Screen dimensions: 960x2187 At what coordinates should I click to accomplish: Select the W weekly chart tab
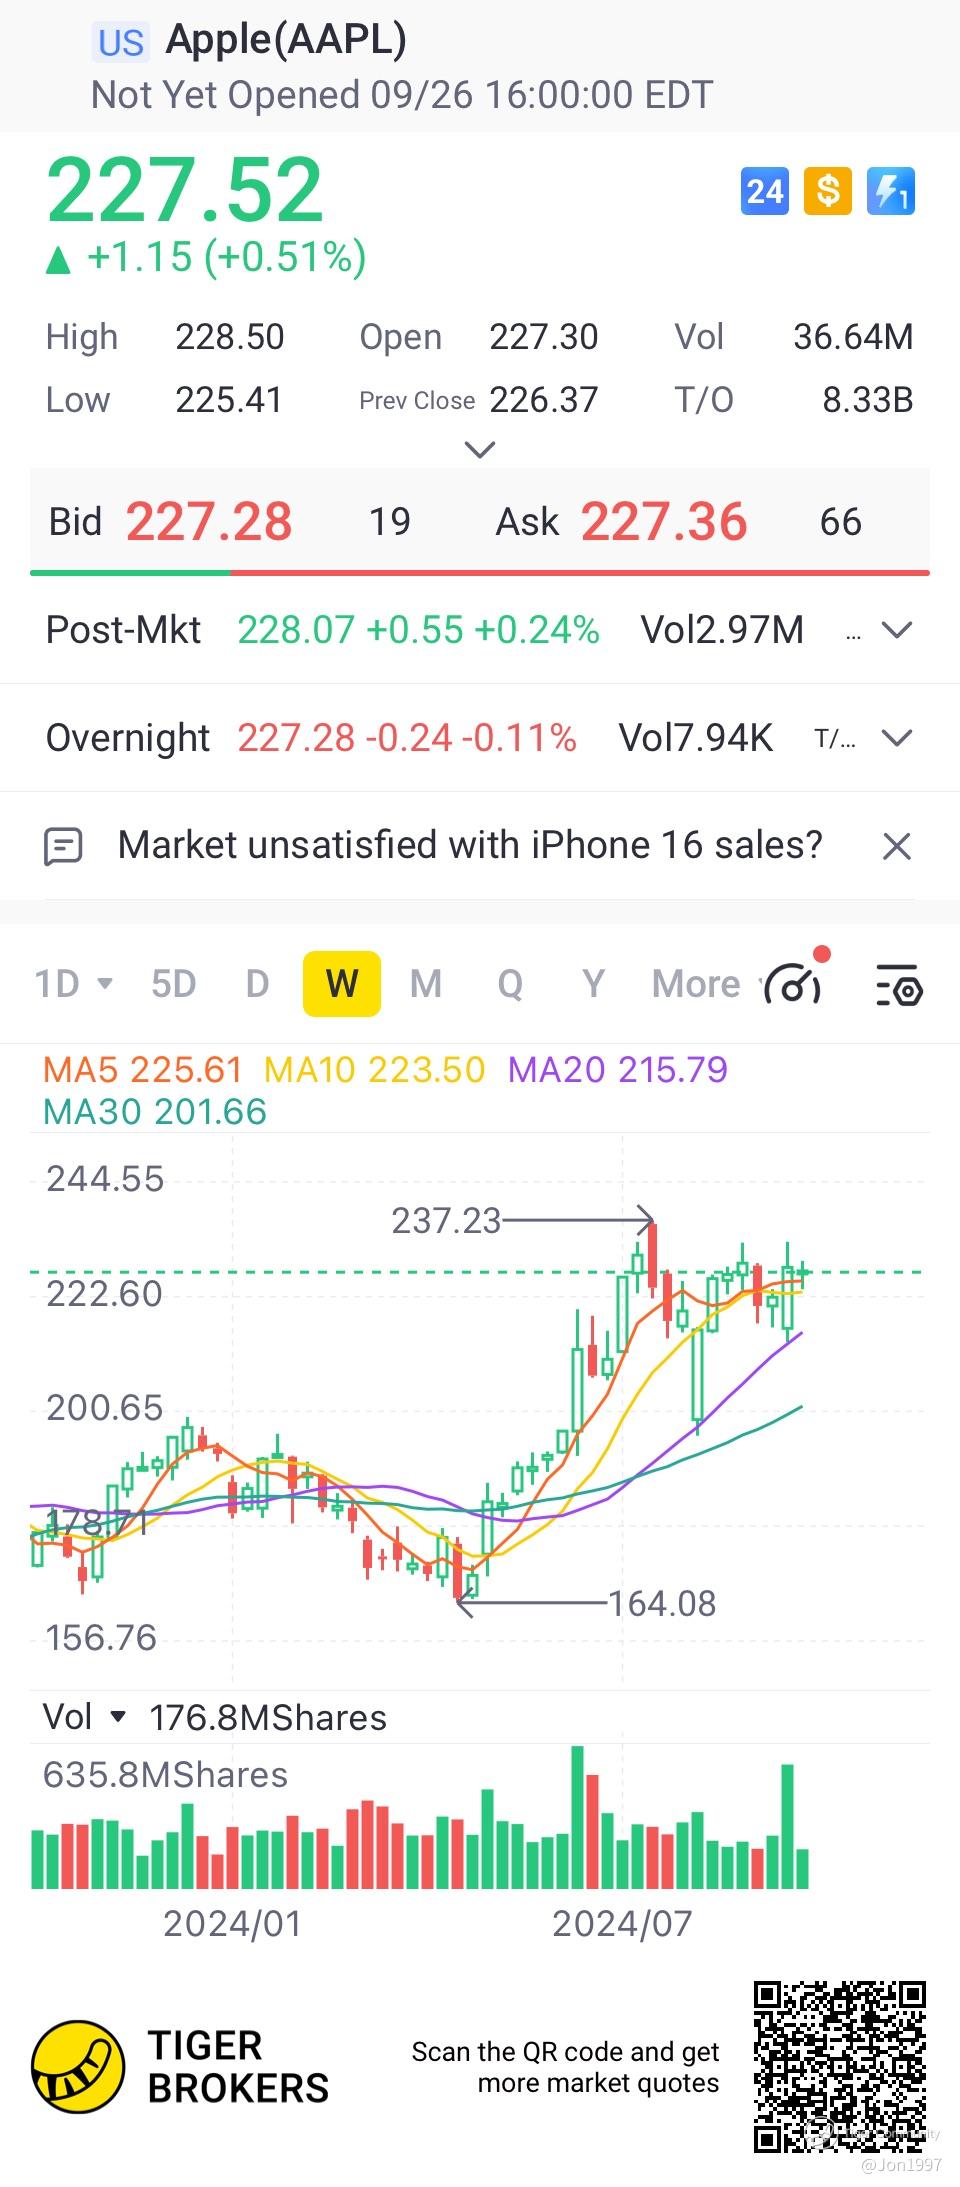pos(342,984)
